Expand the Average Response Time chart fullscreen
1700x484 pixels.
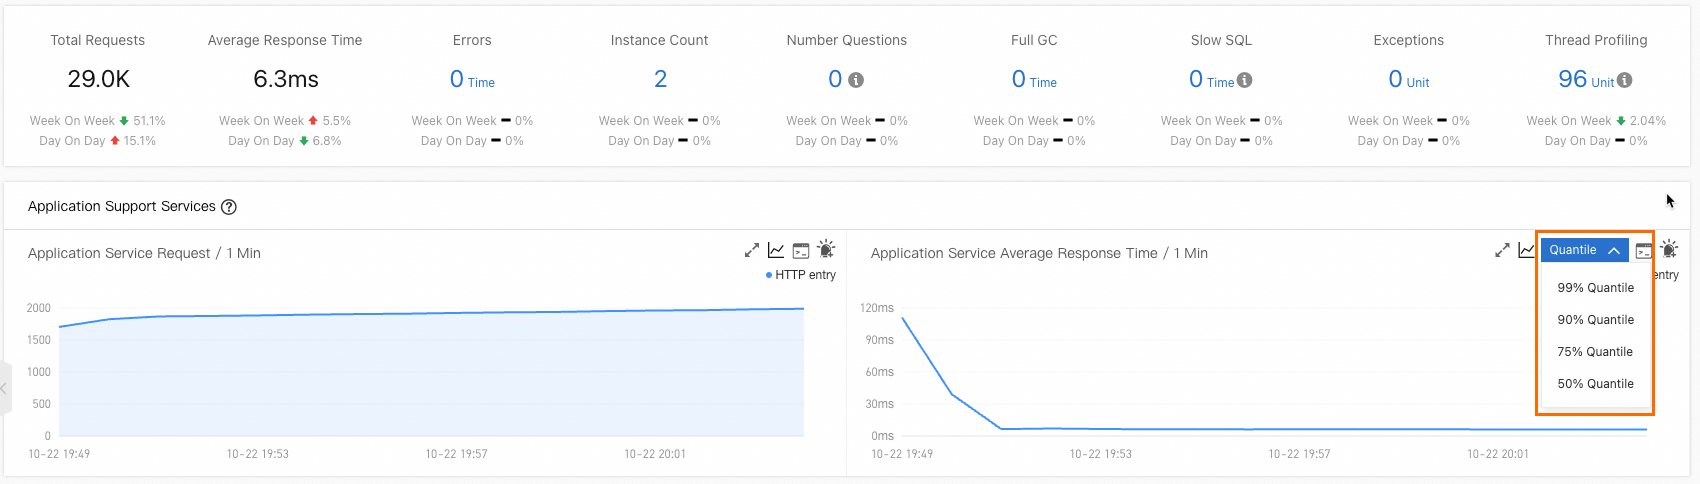[1502, 250]
